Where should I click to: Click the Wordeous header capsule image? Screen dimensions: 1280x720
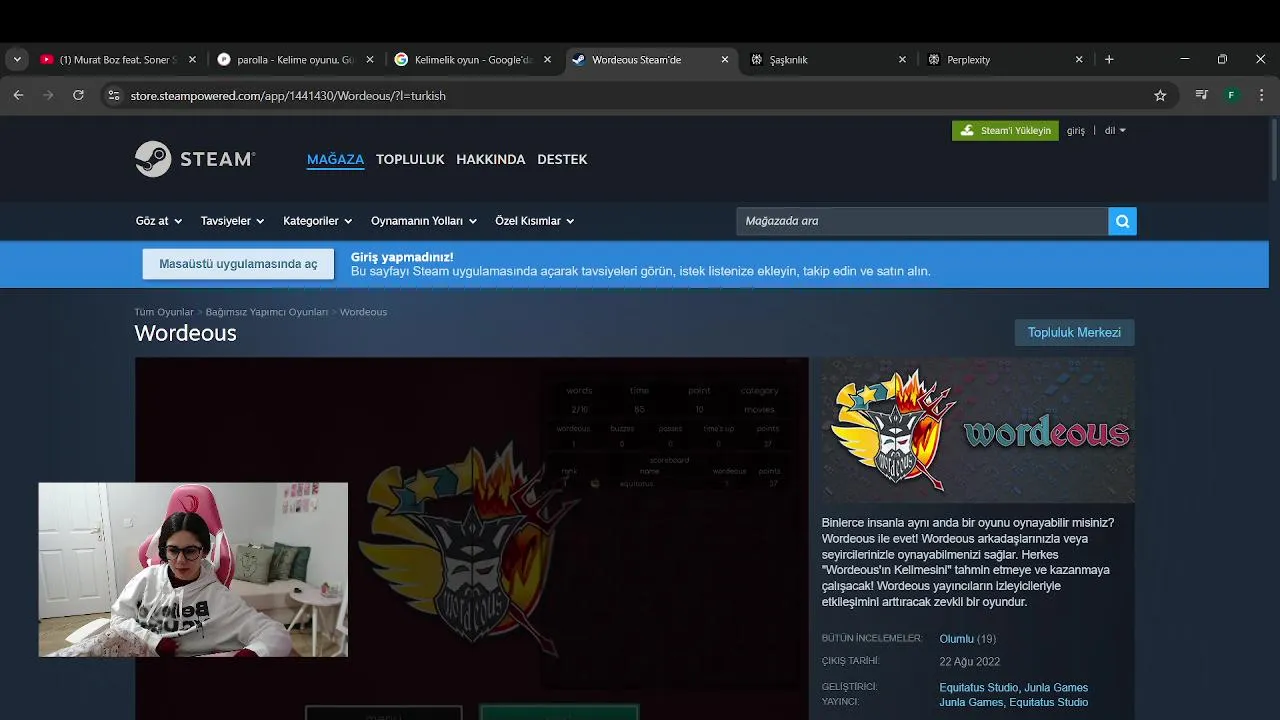[978, 430]
